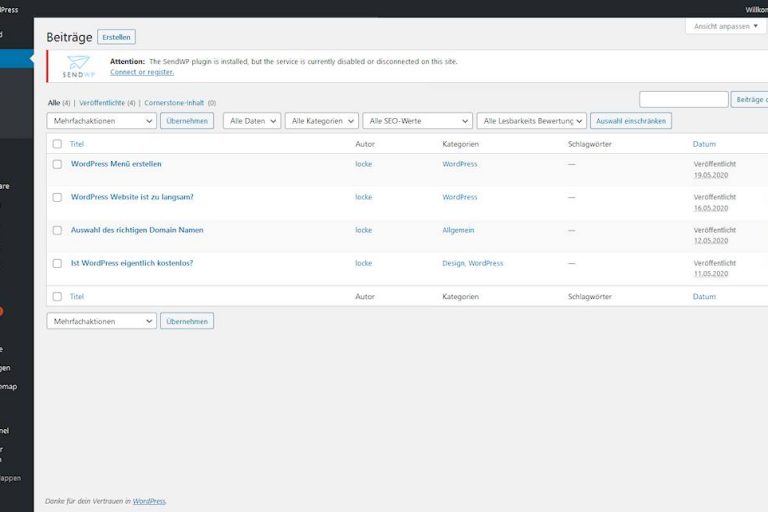Expand the 'Alle SEO-Werte' dropdown
This screenshot has width=768, height=512.
coord(416,121)
